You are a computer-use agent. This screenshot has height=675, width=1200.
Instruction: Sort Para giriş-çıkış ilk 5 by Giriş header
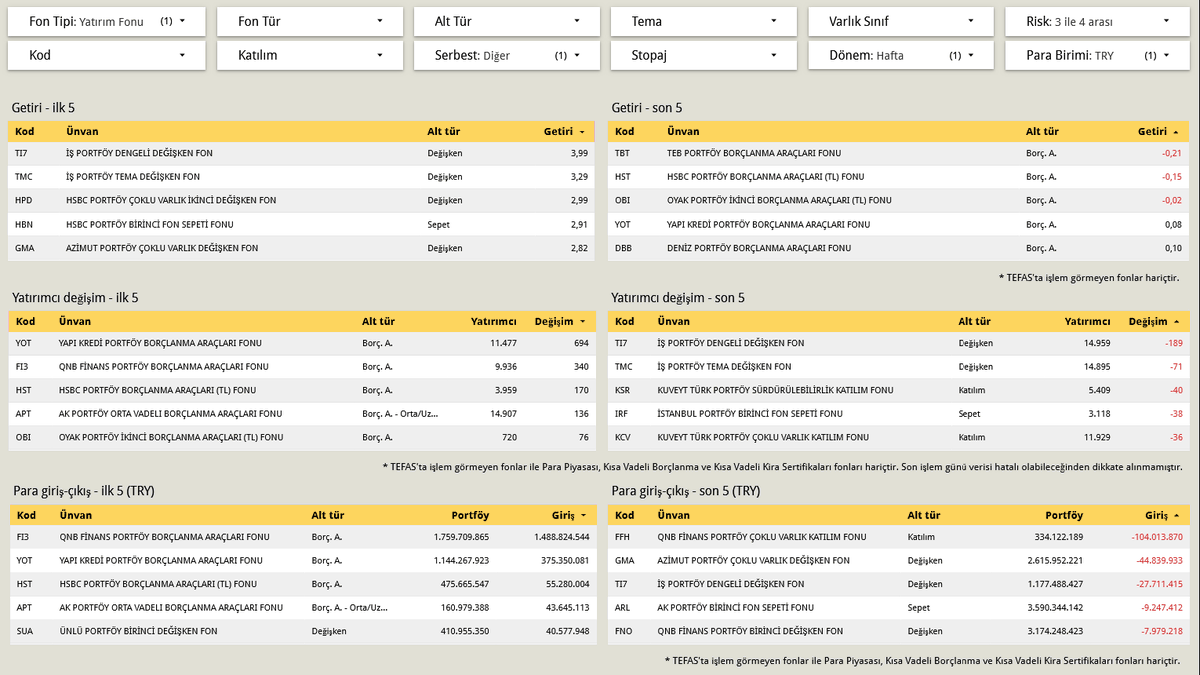pyautogui.click(x=564, y=515)
